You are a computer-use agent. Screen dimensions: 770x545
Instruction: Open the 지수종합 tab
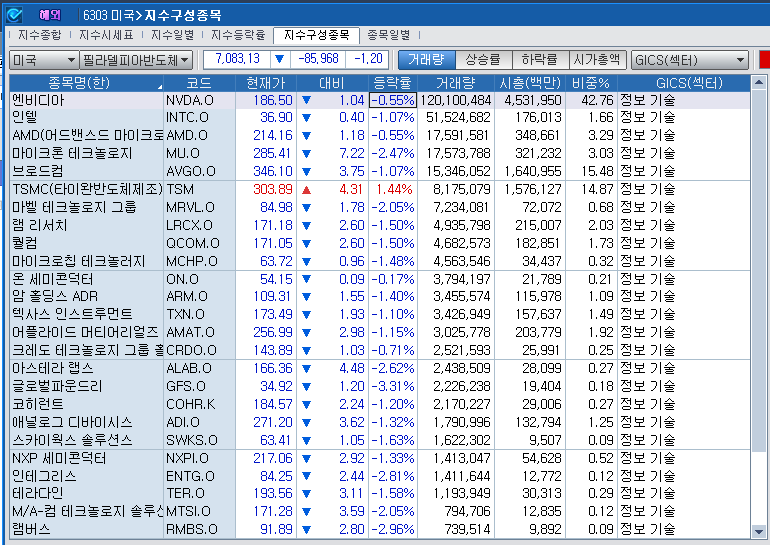(40, 35)
